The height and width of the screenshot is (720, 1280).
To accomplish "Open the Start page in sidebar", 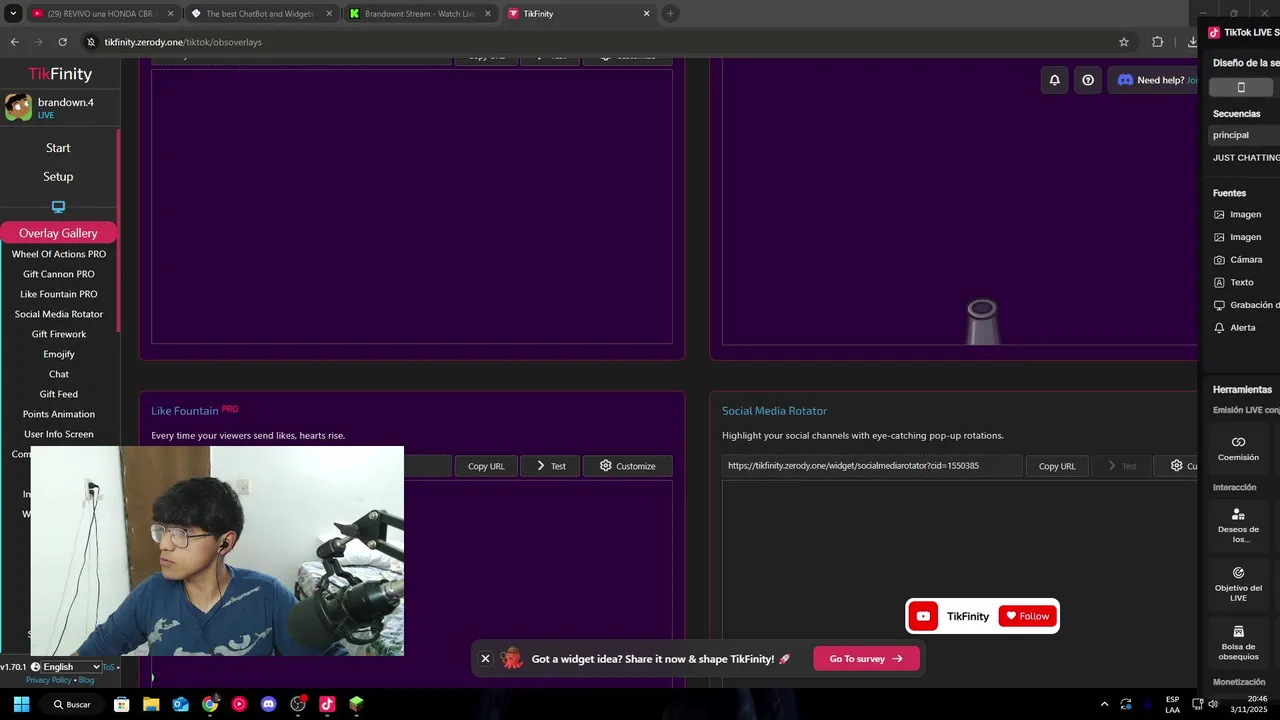I will [58, 148].
